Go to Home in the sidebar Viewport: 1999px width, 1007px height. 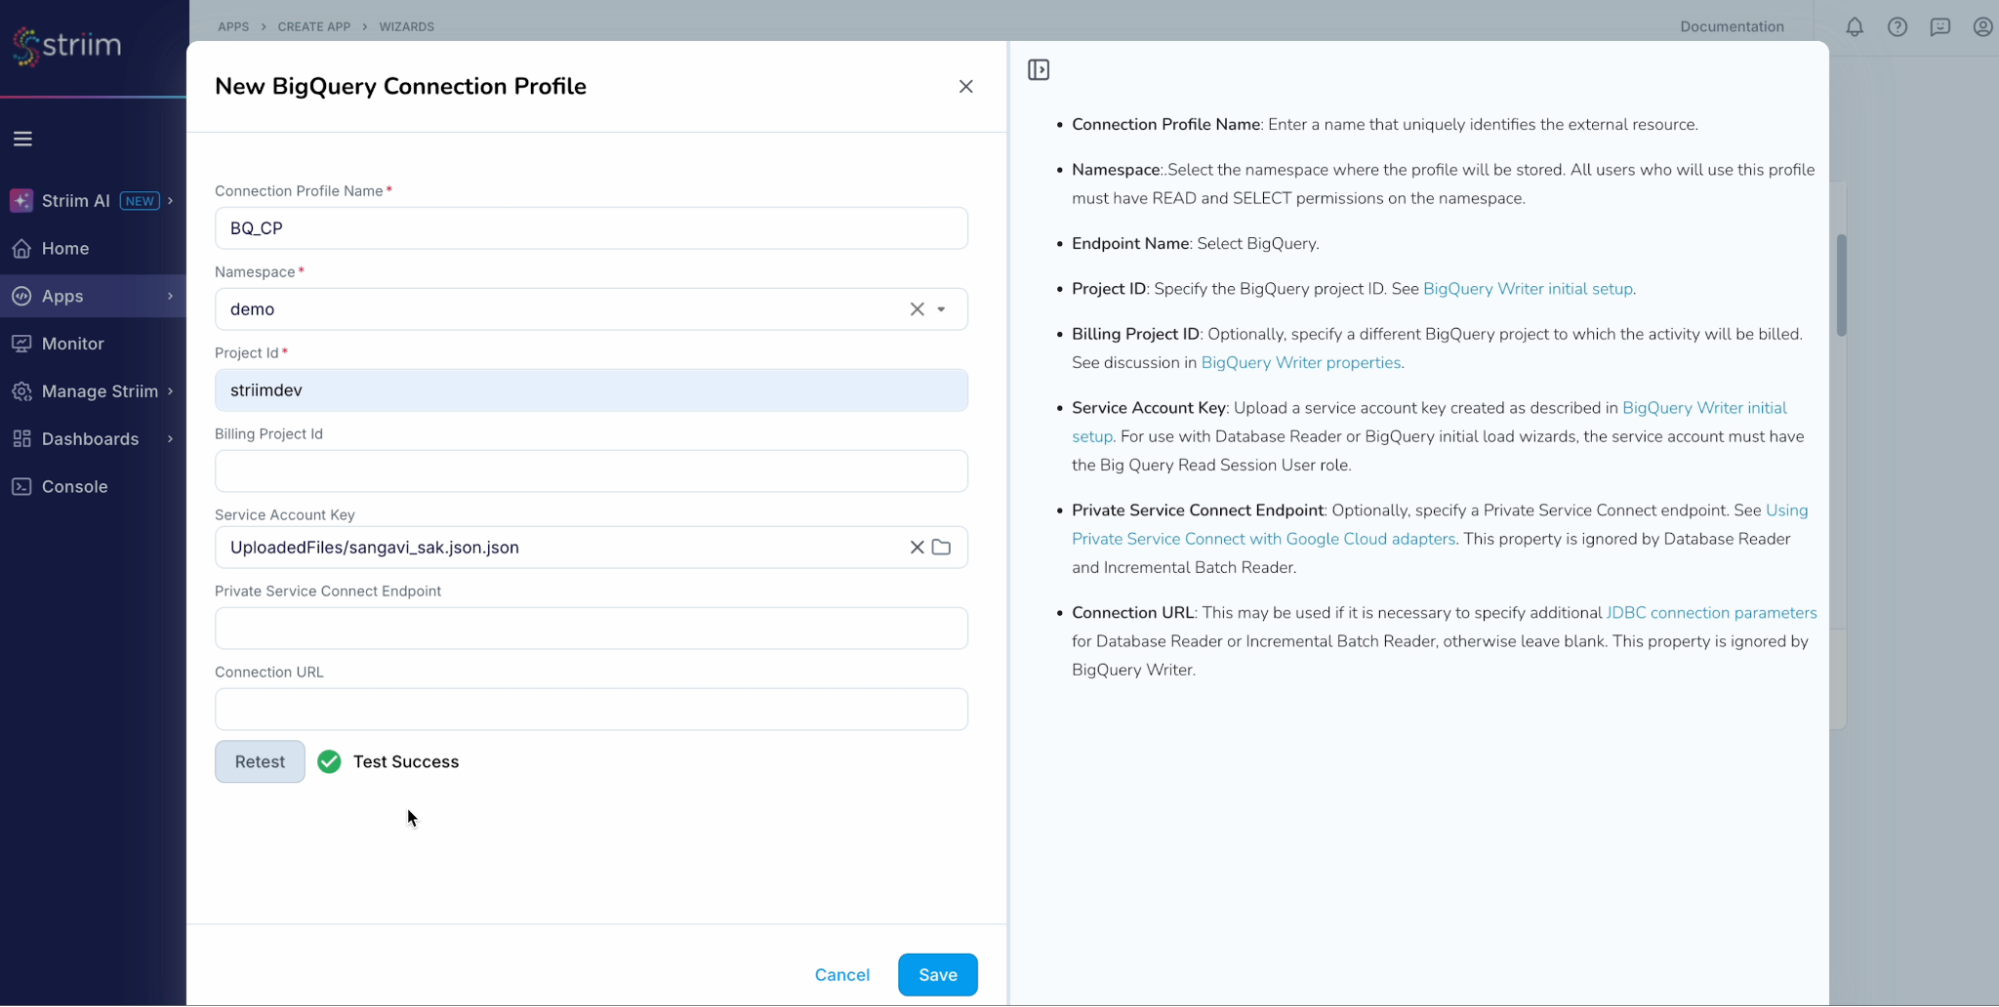(x=93, y=248)
